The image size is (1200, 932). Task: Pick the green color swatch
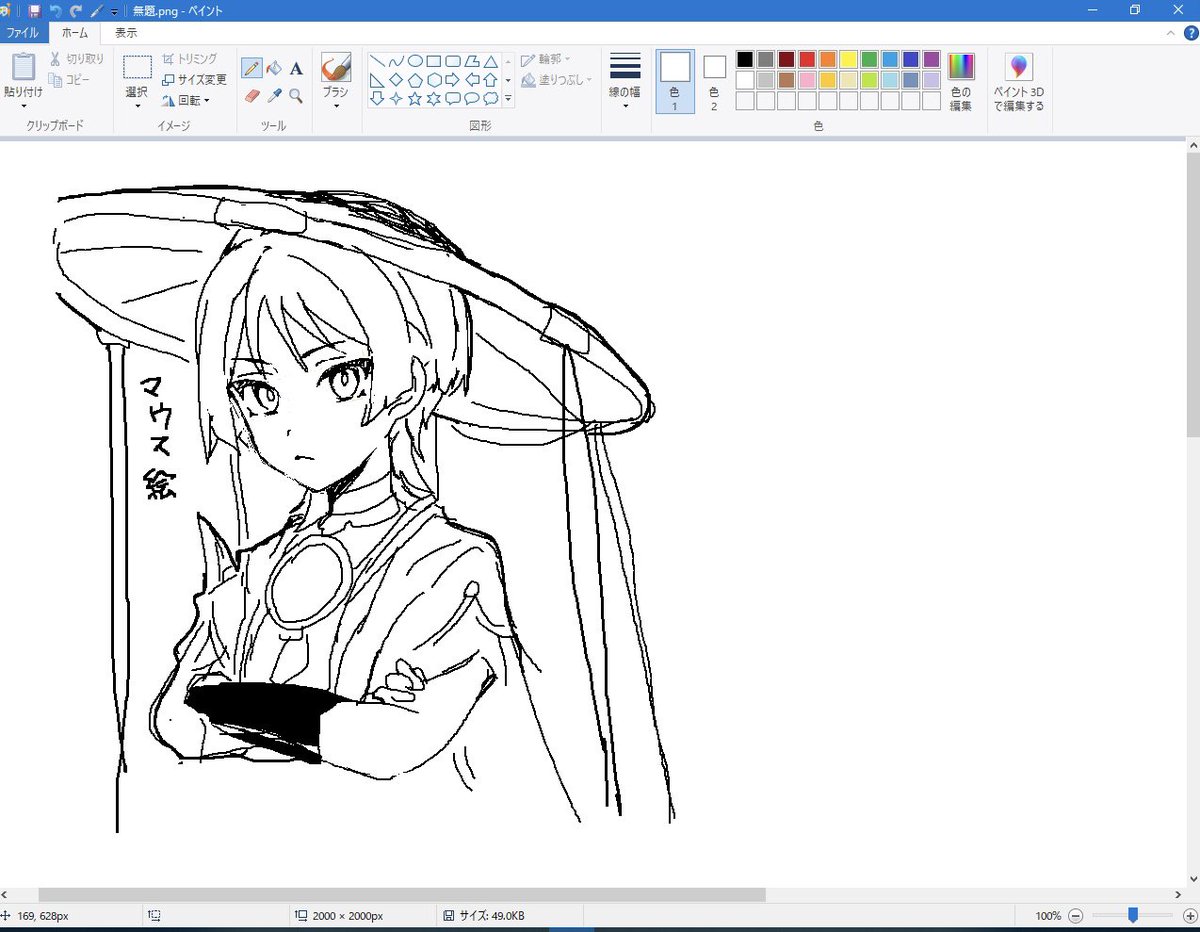coord(869,60)
